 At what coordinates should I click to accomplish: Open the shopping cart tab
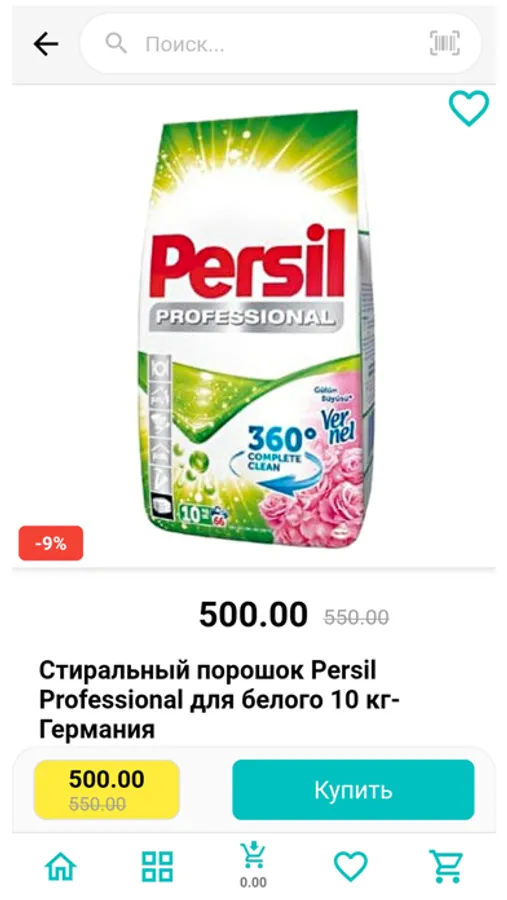(x=446, y=866)
